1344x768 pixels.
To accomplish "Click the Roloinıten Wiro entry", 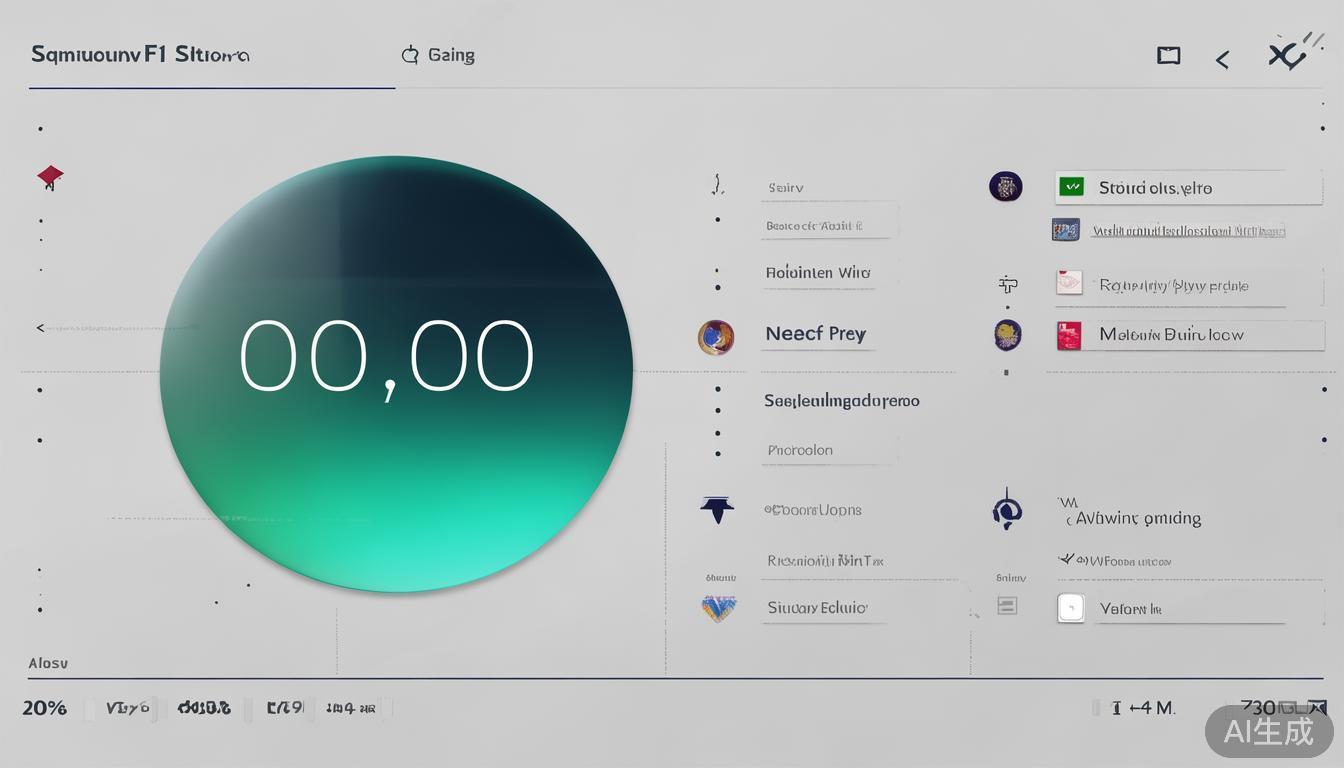I will 817,272.
